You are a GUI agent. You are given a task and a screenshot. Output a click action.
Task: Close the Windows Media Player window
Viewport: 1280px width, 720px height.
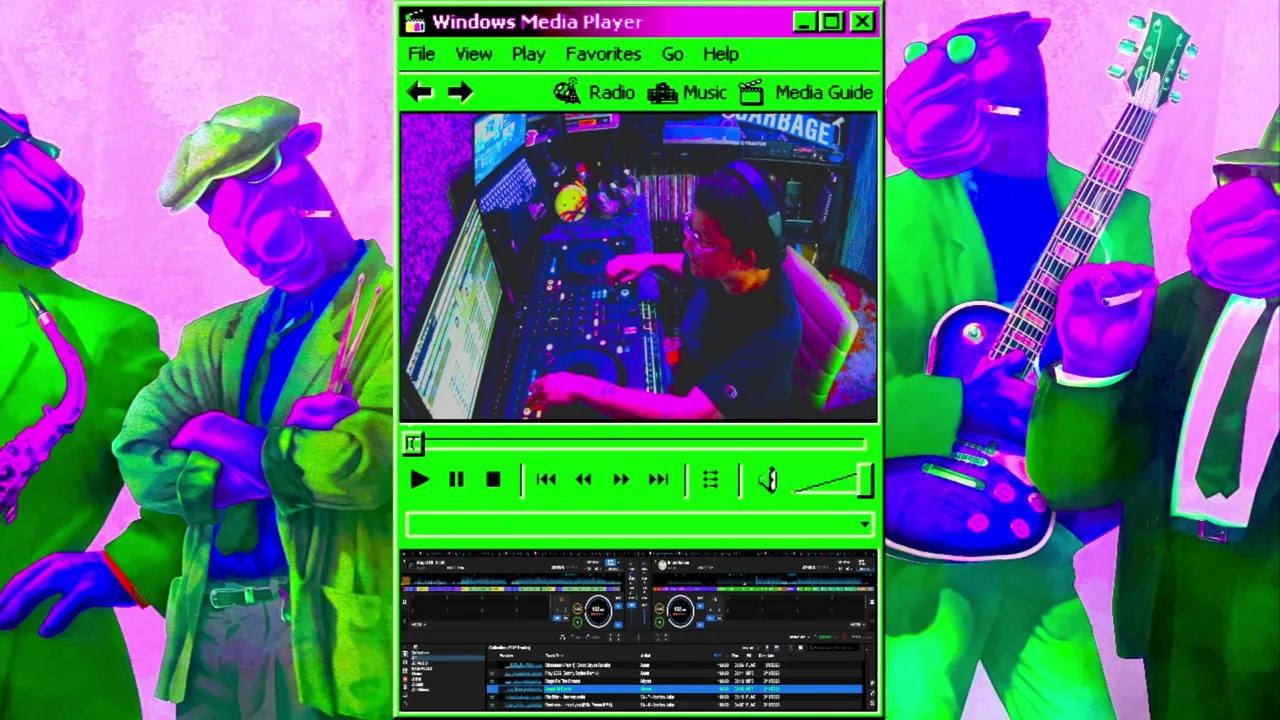click(863, 21)
